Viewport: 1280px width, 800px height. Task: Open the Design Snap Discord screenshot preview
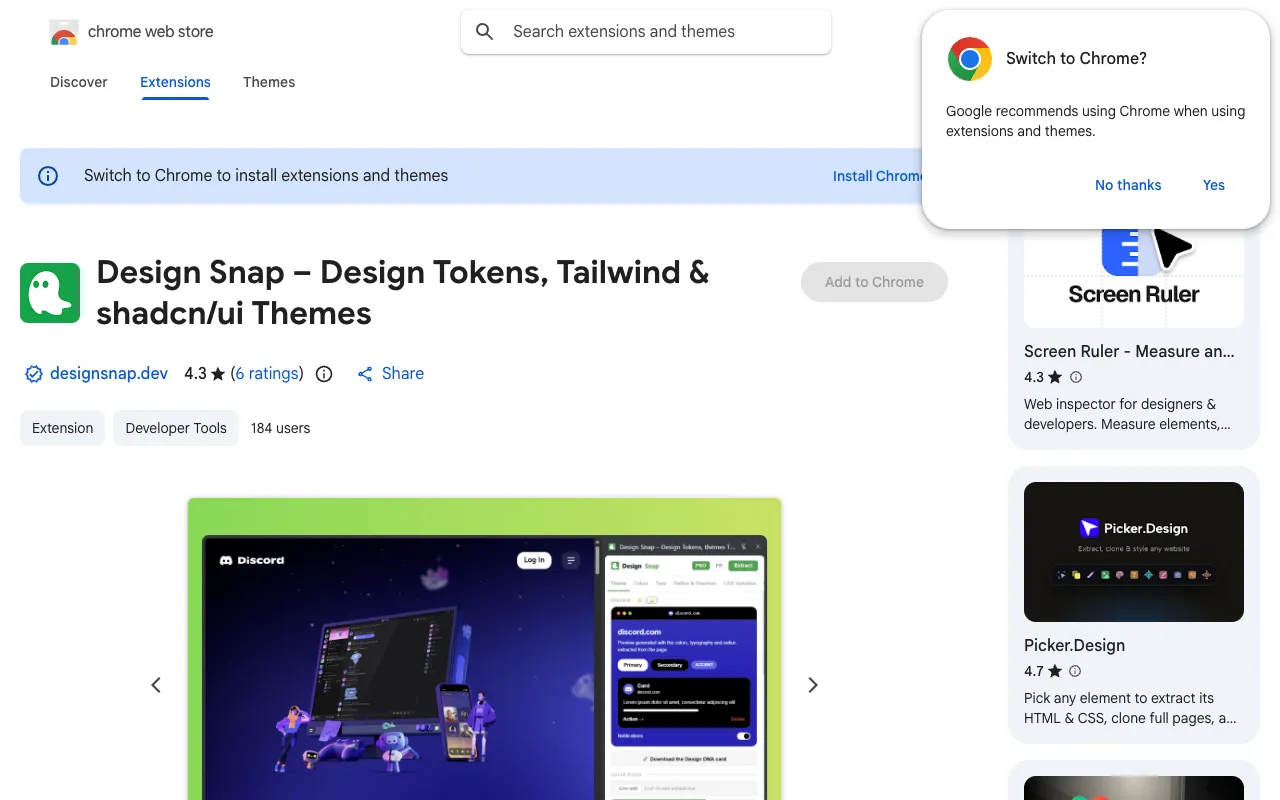pyautogui.click(x=484, y=649)
